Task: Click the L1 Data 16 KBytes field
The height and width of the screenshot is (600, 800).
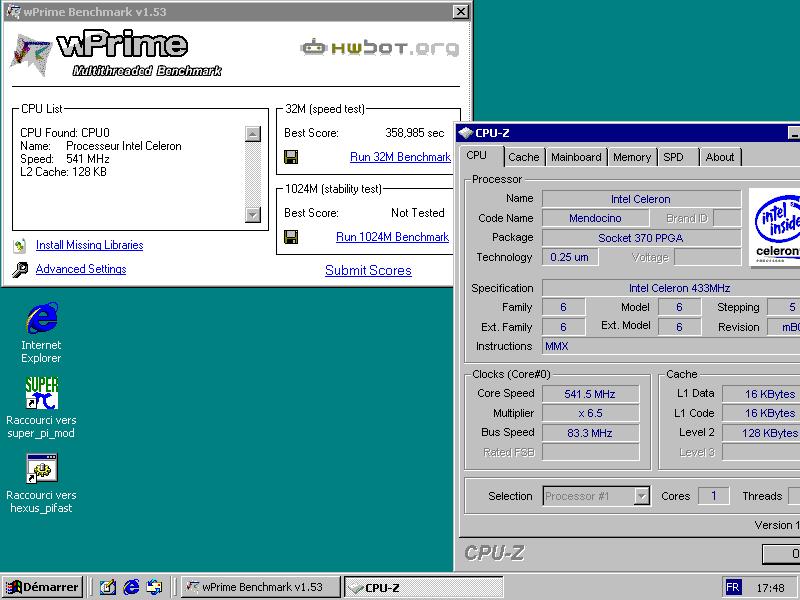Action: point(761,394)
